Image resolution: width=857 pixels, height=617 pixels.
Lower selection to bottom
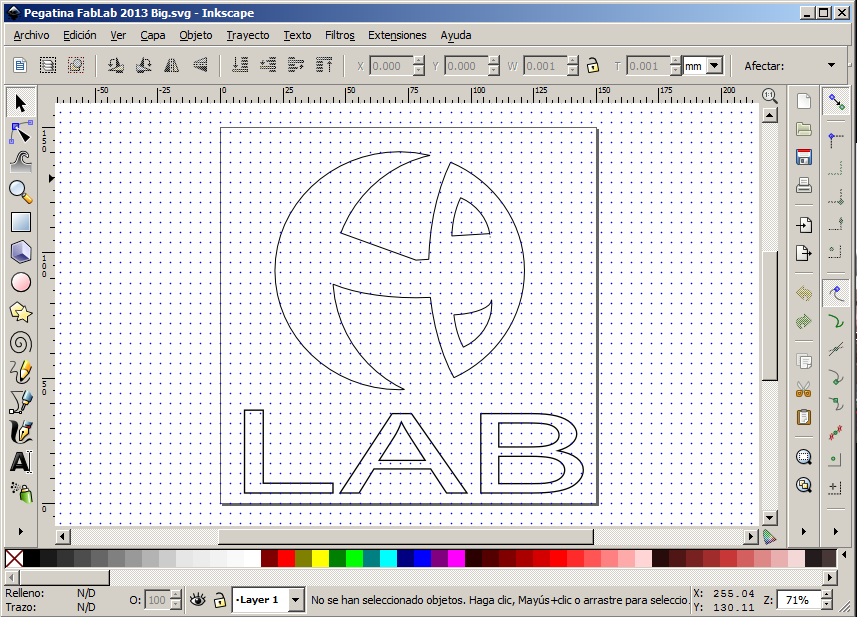[x=240, y=66]
